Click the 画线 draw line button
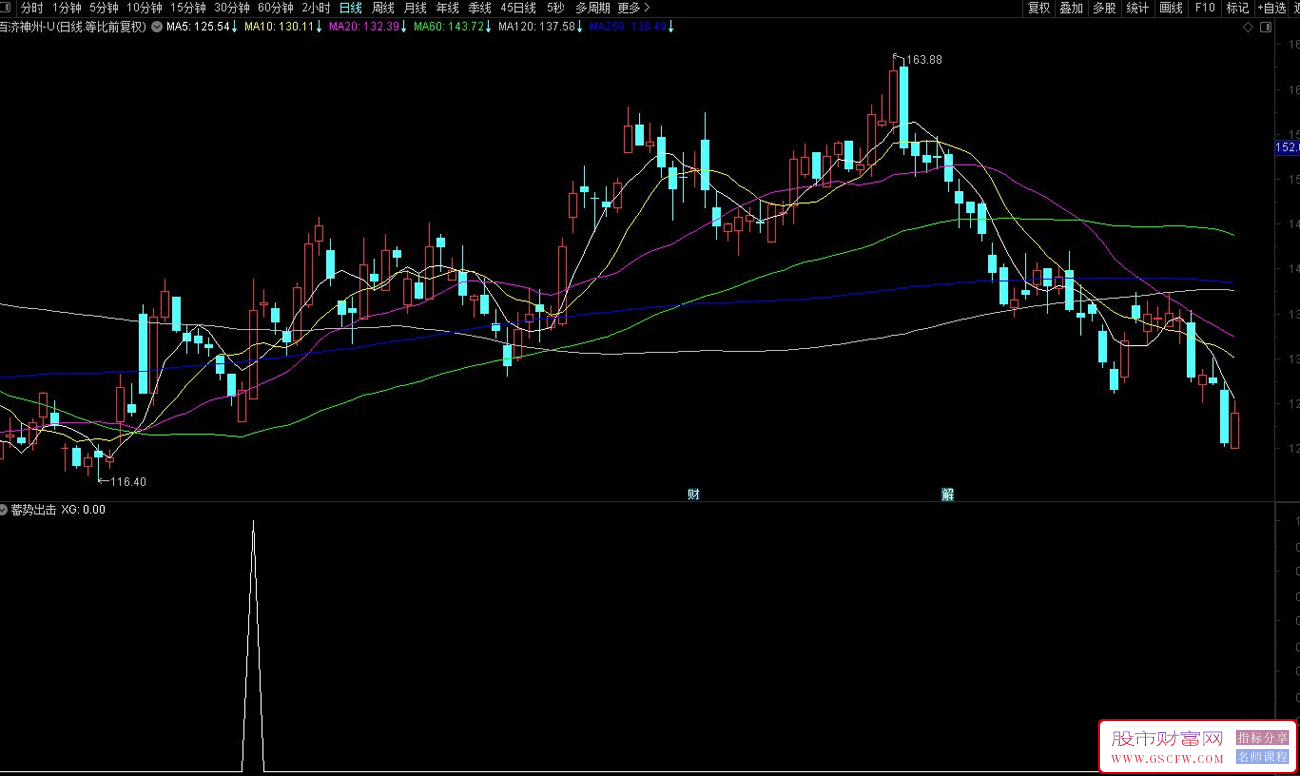Viewport: 1300px width, 776px height. [x=1171, y=8]
